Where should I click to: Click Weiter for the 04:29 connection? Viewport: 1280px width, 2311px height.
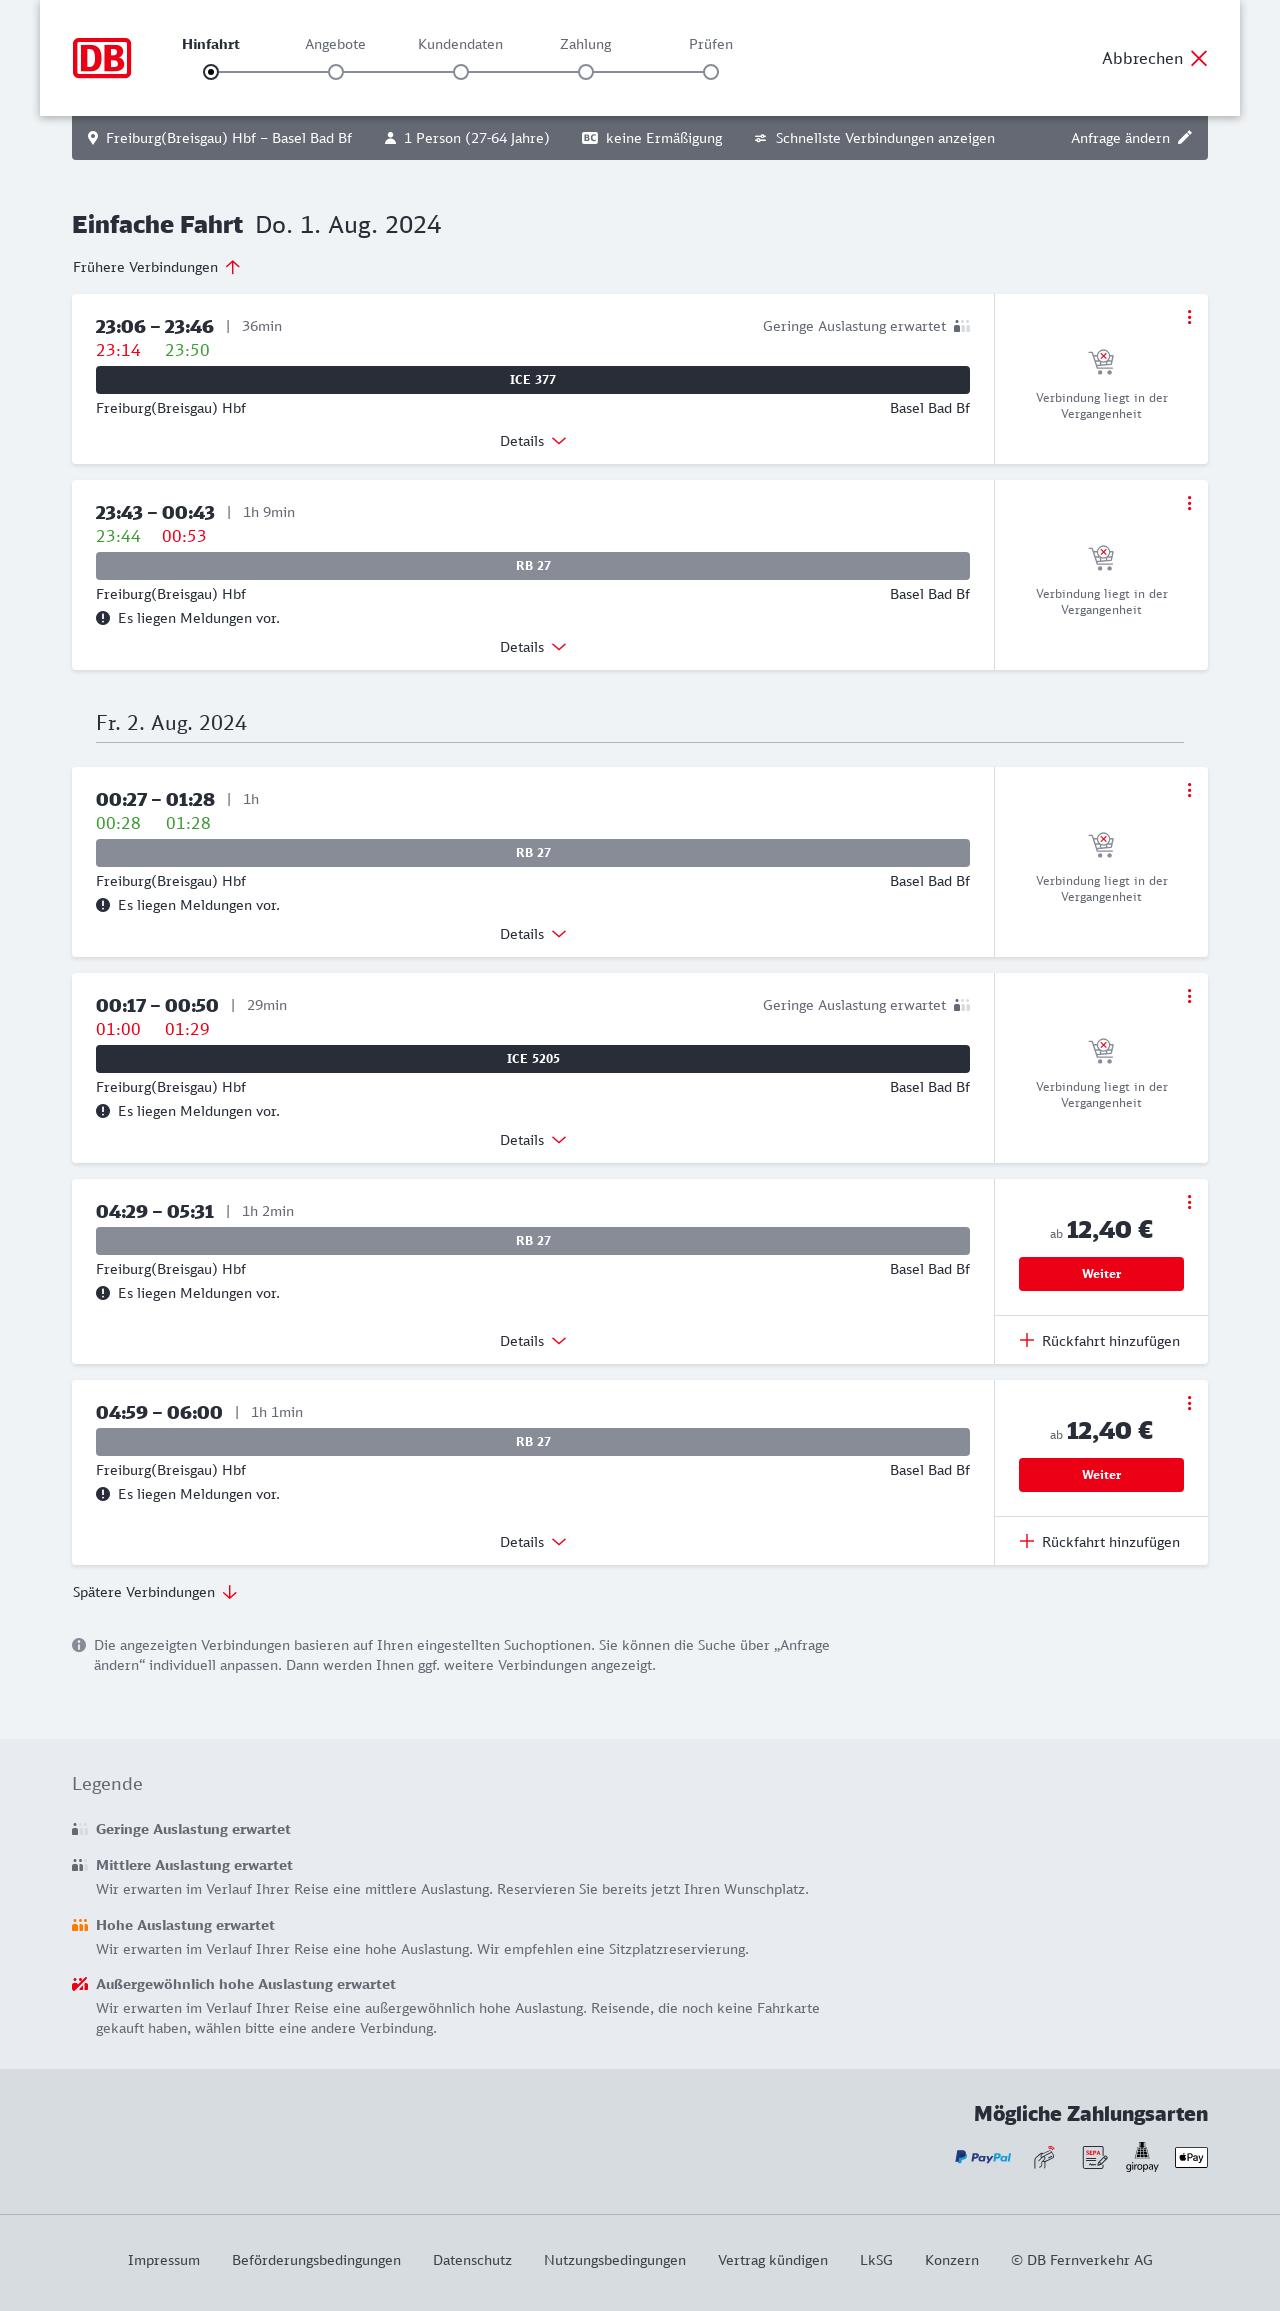(1101, 1274)
